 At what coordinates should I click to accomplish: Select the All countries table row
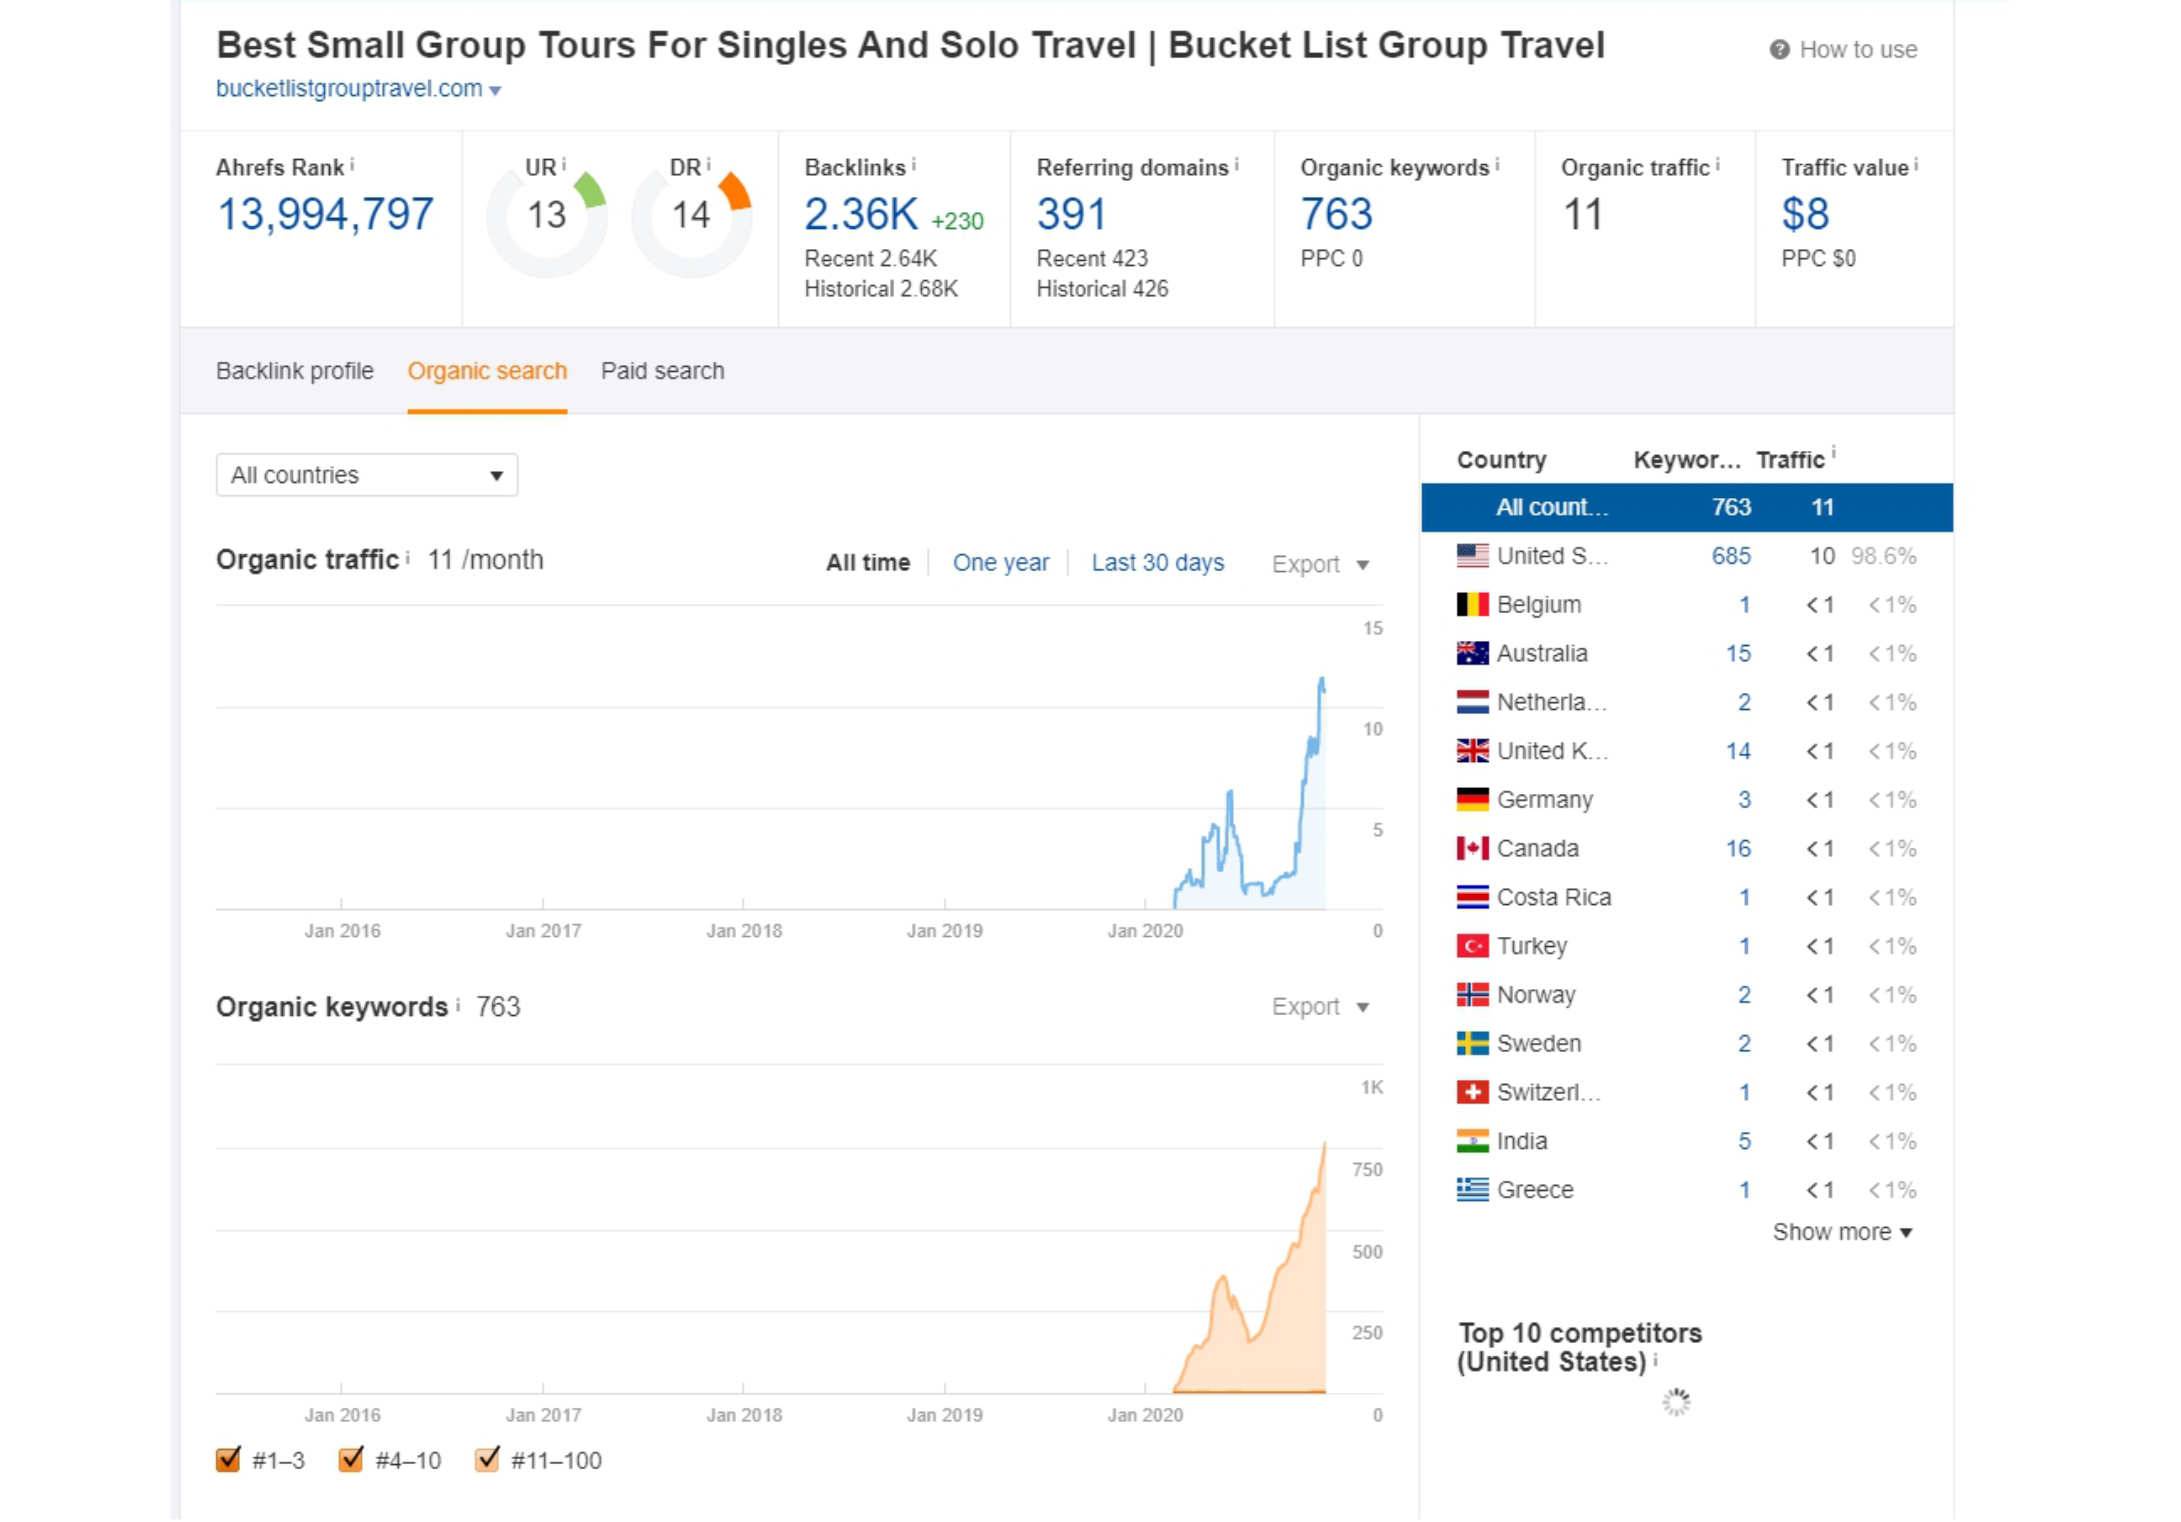(1686, 507)
